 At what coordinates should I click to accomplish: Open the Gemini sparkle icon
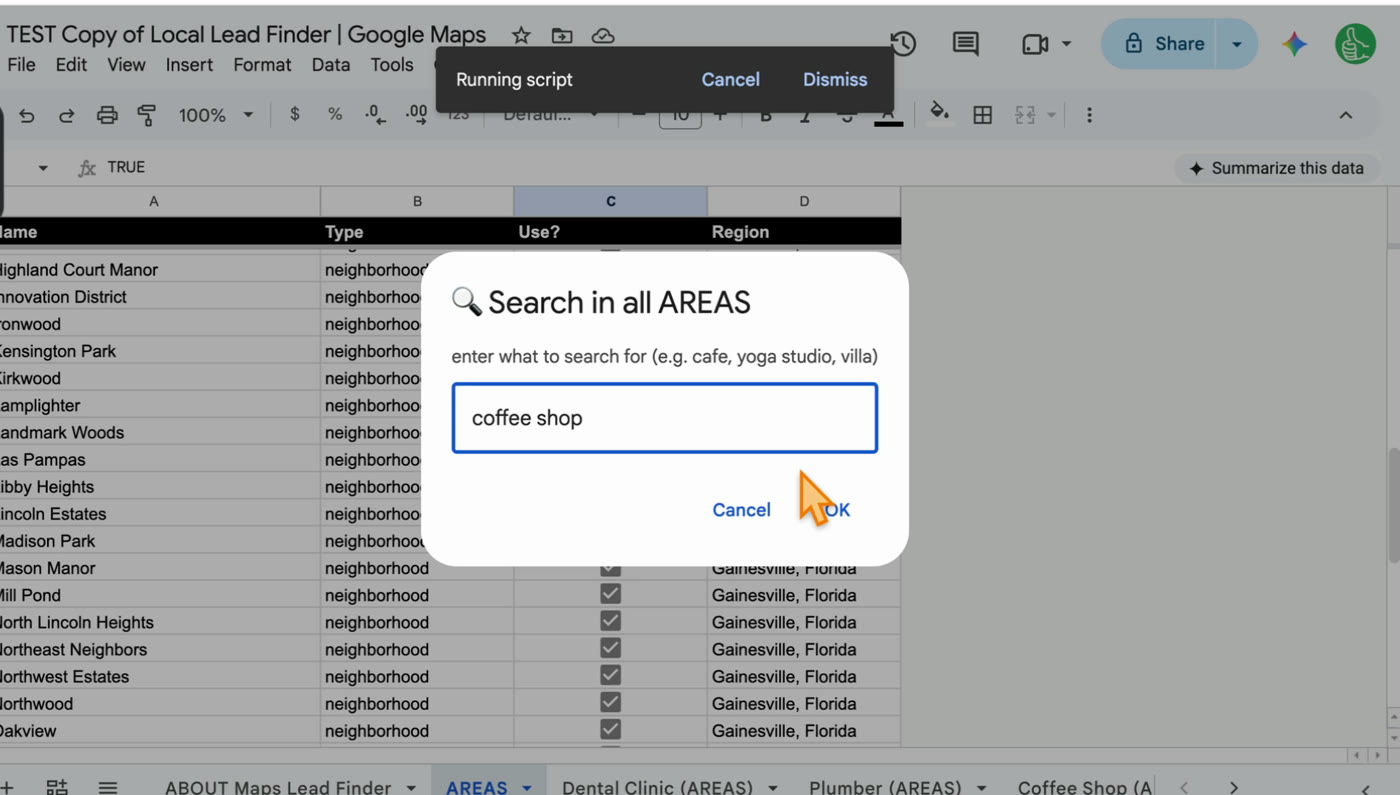click(1295, 44)
